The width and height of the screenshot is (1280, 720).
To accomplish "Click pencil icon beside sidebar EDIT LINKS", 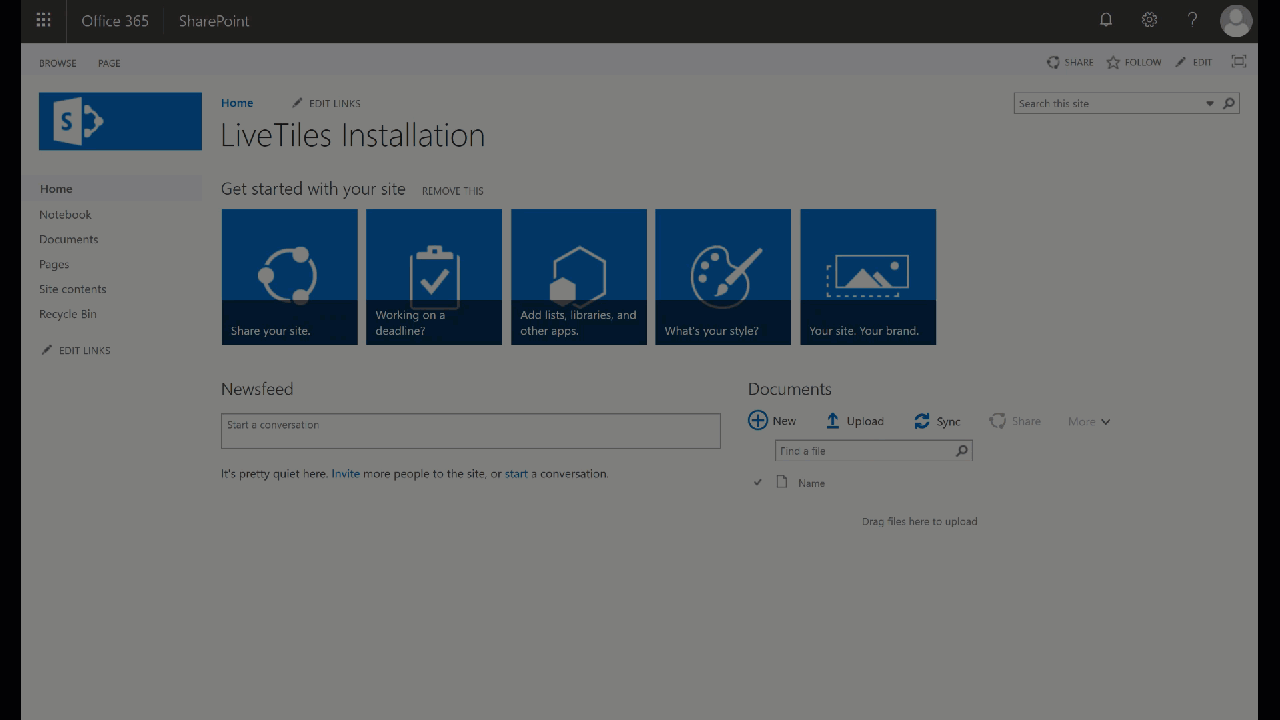I will [x=46, y=350].
